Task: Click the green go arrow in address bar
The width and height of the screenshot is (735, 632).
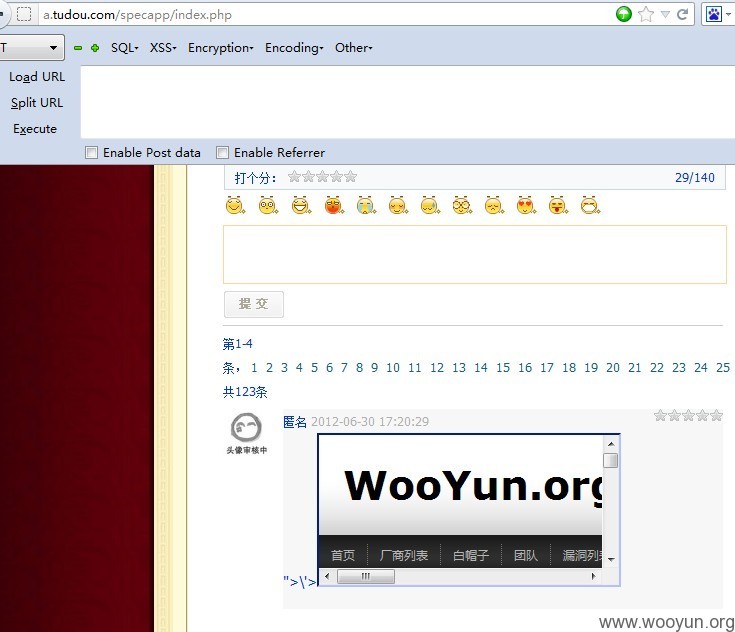Action: tap(623, 15)
